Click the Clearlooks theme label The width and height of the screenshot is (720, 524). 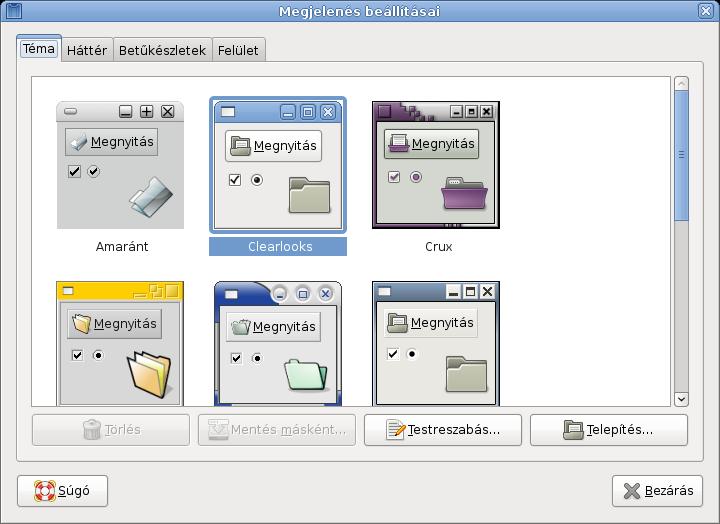[279, 247]
